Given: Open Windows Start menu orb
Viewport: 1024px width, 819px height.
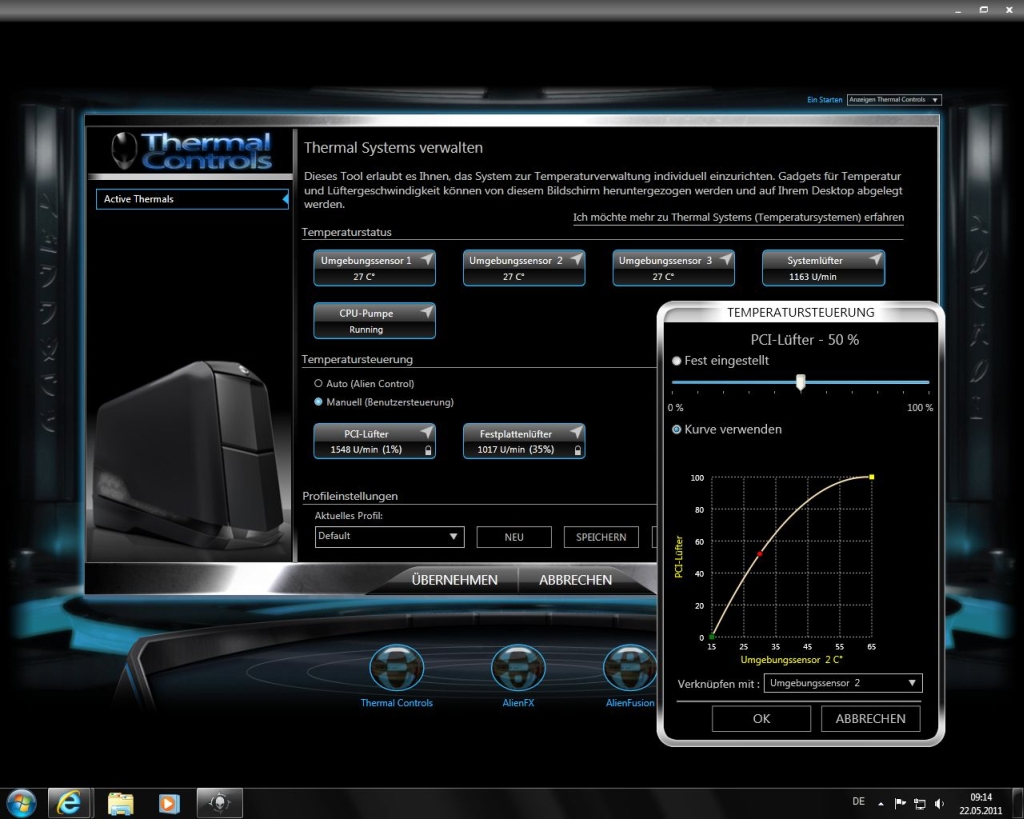Looking at the screenshot, I should (x=22, y=803).
